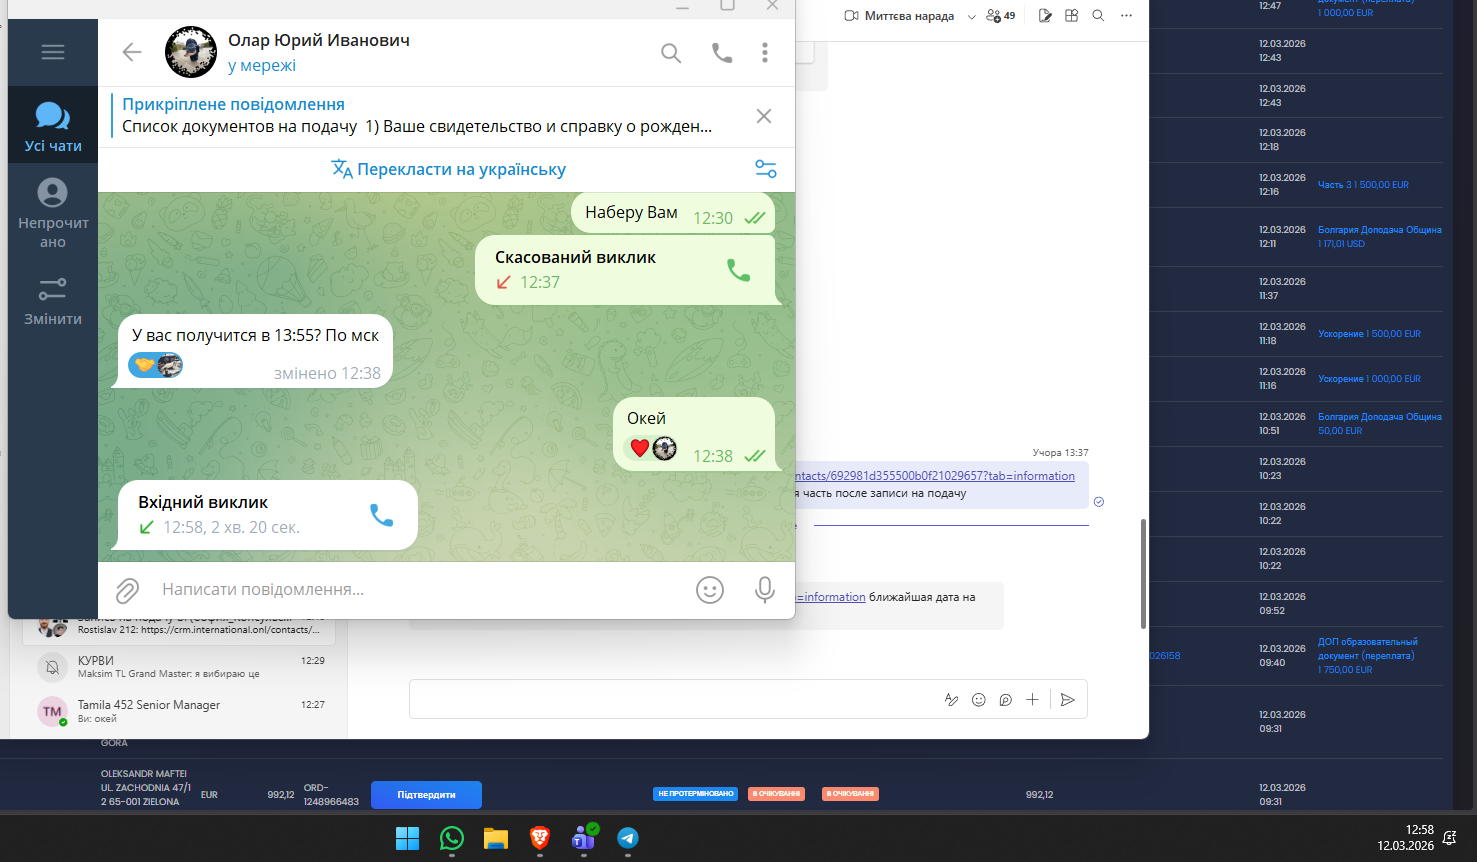Viewport: 1477px width, 862px height.
Task: Click the heart reaction on Окей message
Action: [651, 448]
